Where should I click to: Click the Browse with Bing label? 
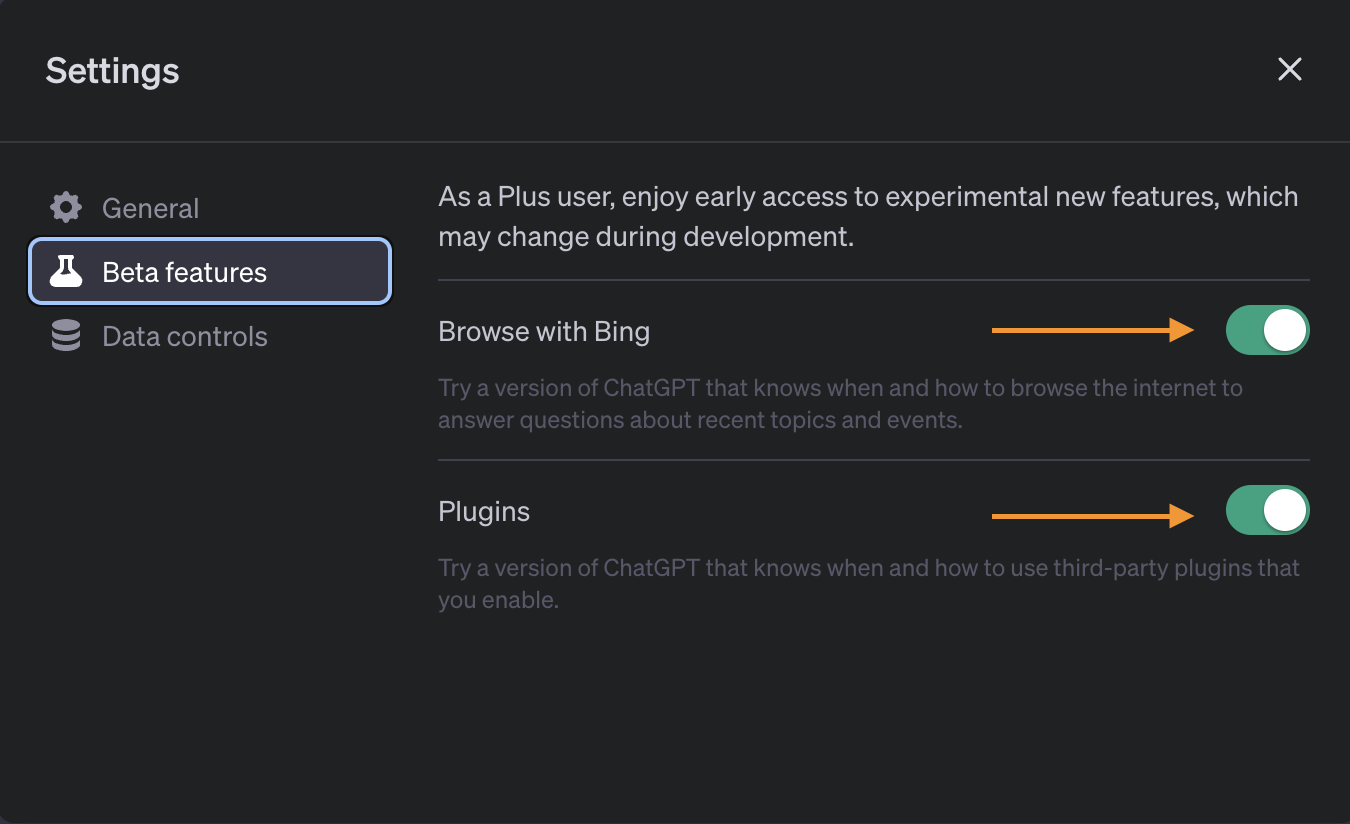pyautogui.click(x=544, y=331)
